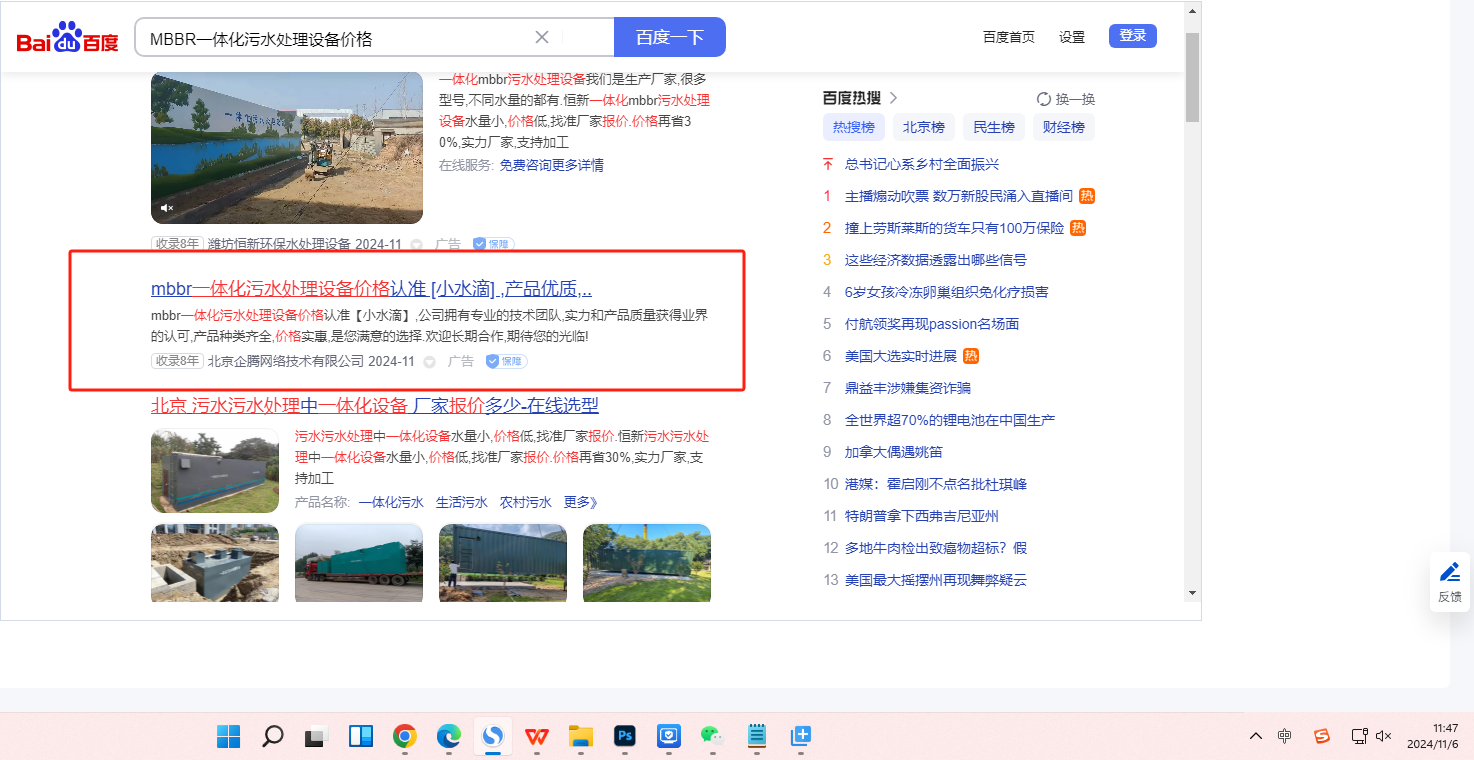Click the page vertical scrollbar thumb
Screen dimensions: 1474x760
(1192, 75)
